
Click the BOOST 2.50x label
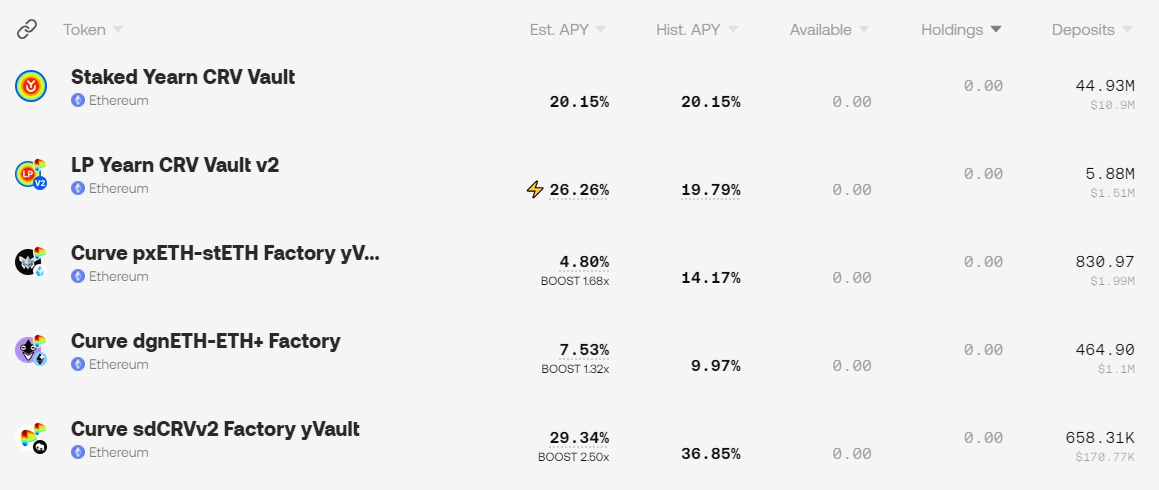coord(574,457)
